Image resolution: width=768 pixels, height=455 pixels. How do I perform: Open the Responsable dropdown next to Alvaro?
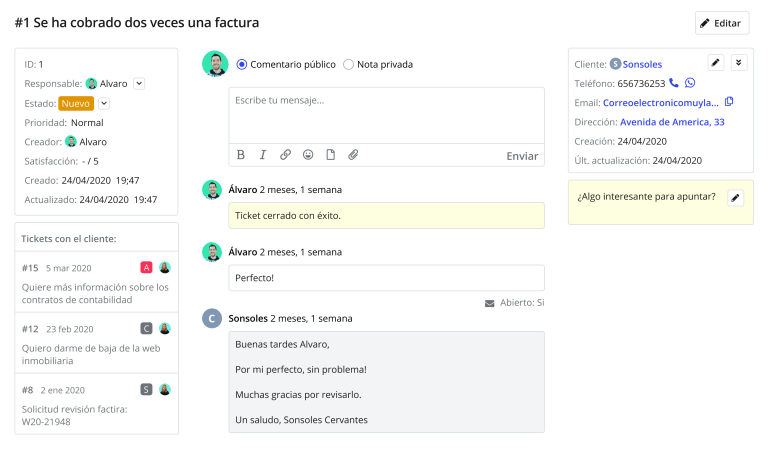coord(139,84)
